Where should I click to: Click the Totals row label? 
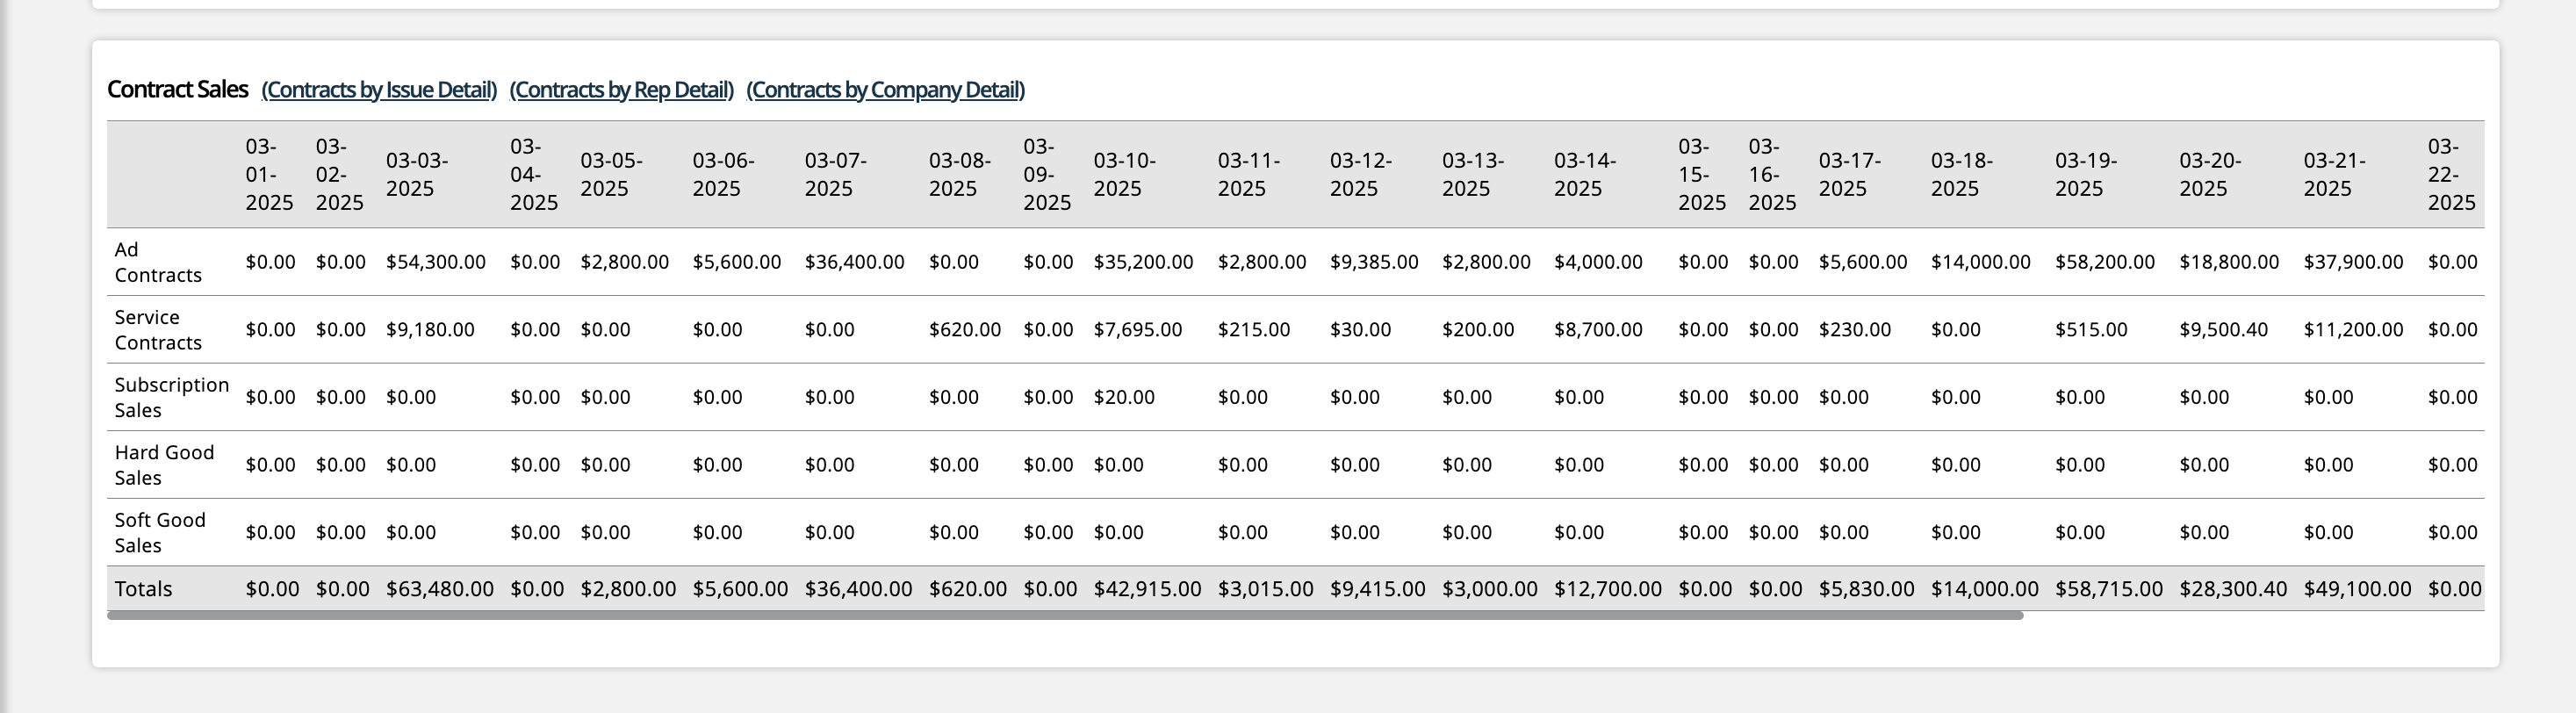coord(143,589)
